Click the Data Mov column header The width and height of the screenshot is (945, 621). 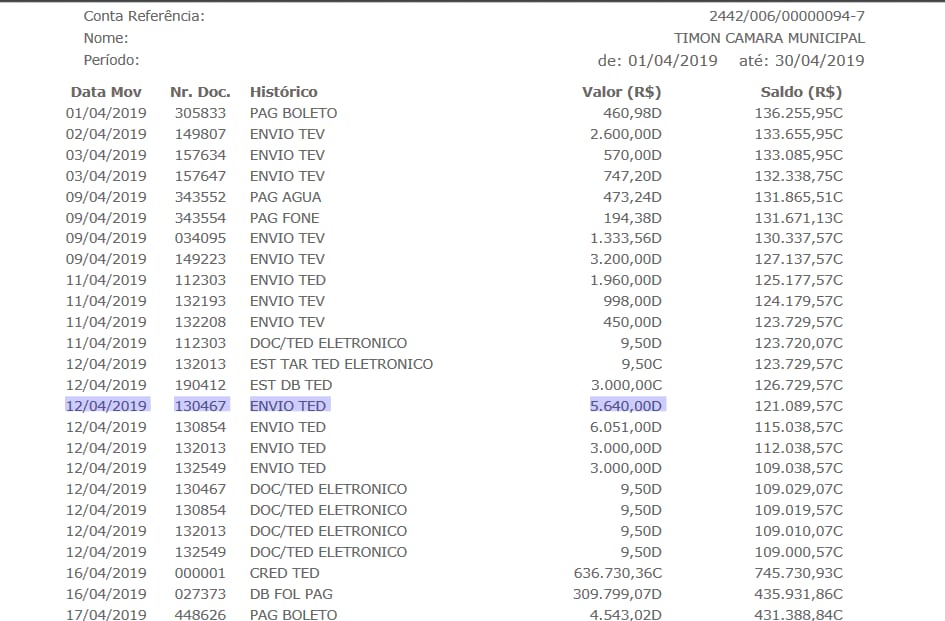coord(106,92)
